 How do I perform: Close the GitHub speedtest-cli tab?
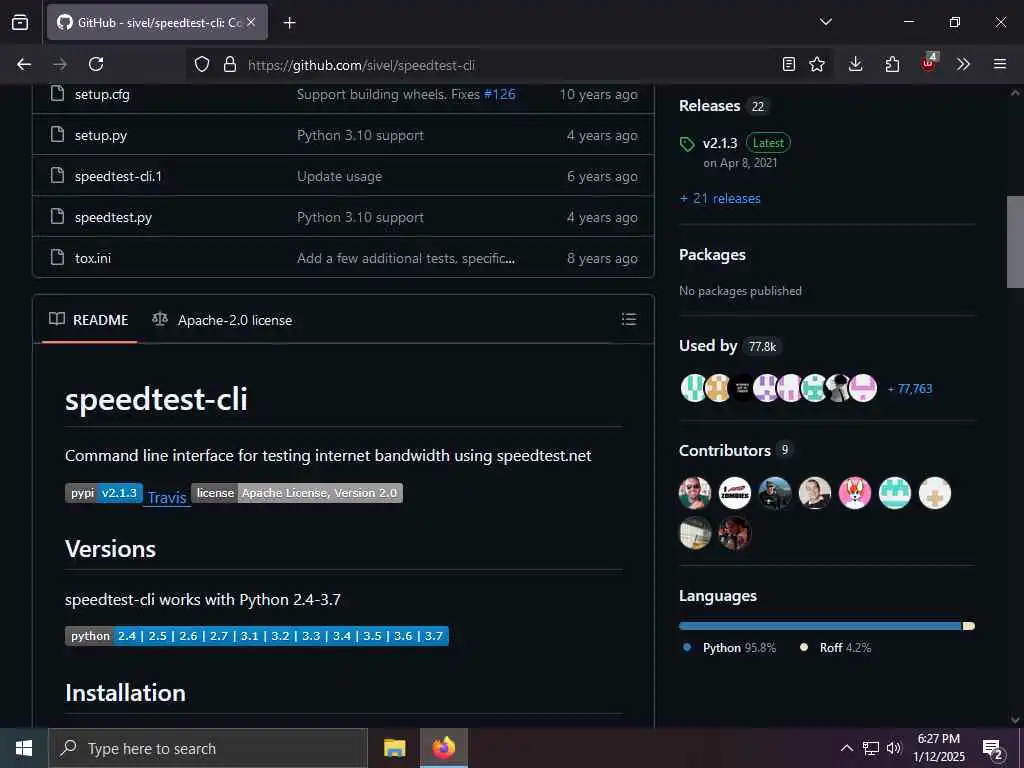251,22
